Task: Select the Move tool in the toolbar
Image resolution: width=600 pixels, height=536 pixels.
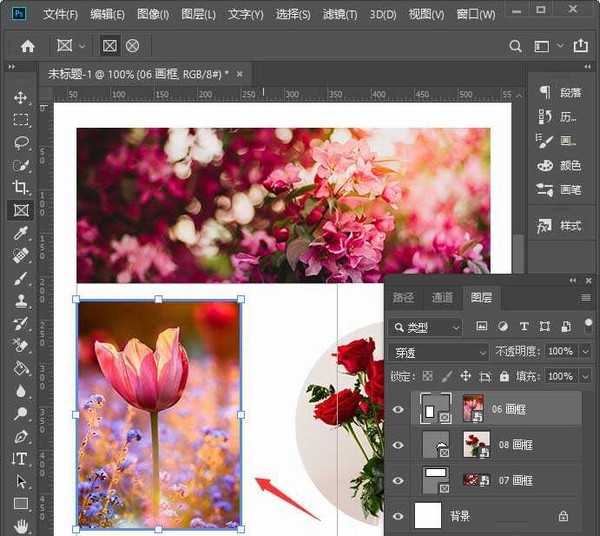Action: pyautogui.click(x=20, y=98)
